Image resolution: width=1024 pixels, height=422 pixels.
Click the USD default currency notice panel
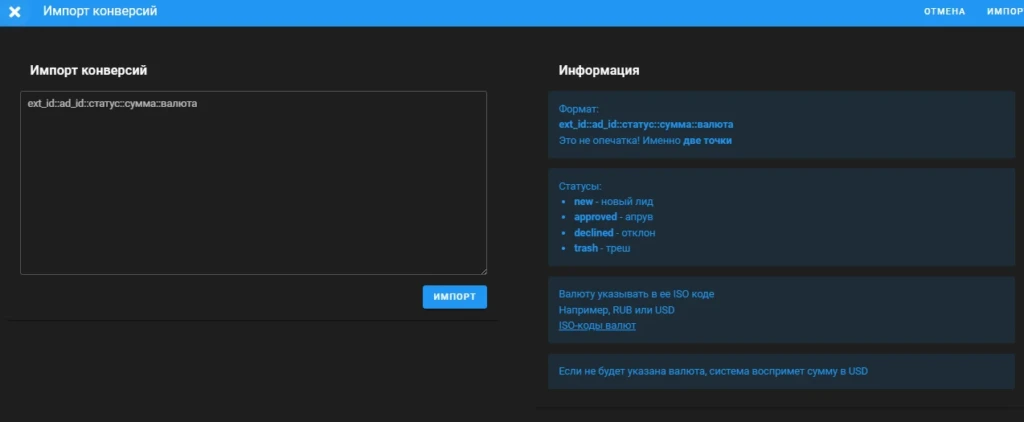click(x=782, y=372)
